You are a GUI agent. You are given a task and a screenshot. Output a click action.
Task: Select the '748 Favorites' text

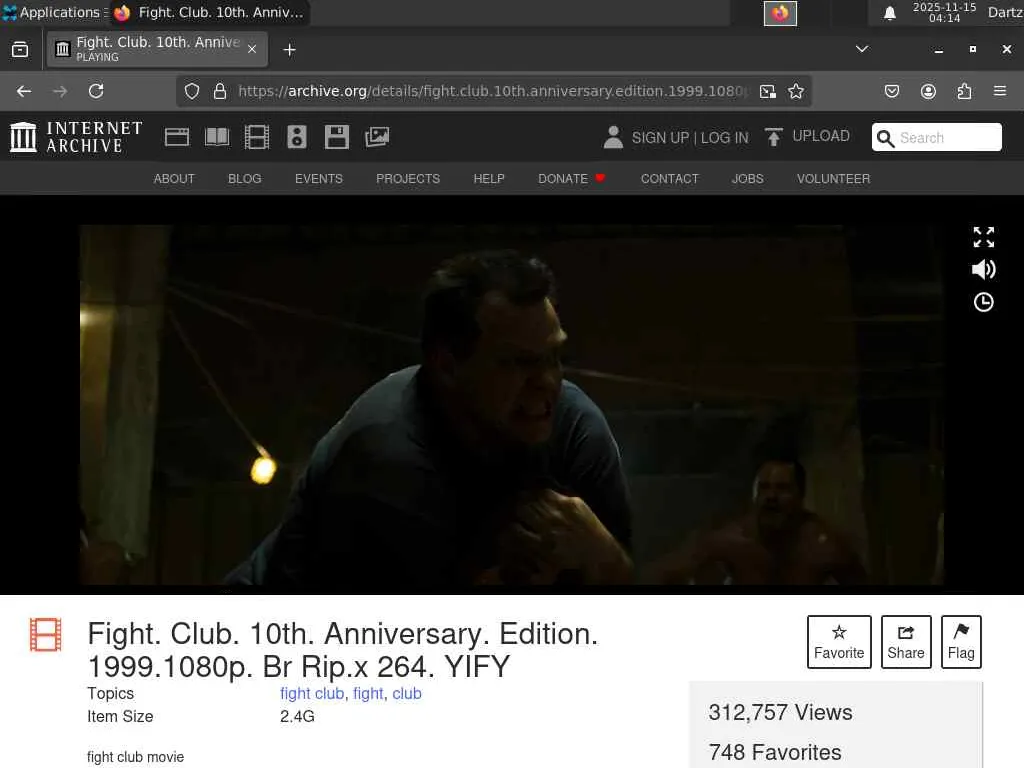pyautogui.click(x=775, y=752)
